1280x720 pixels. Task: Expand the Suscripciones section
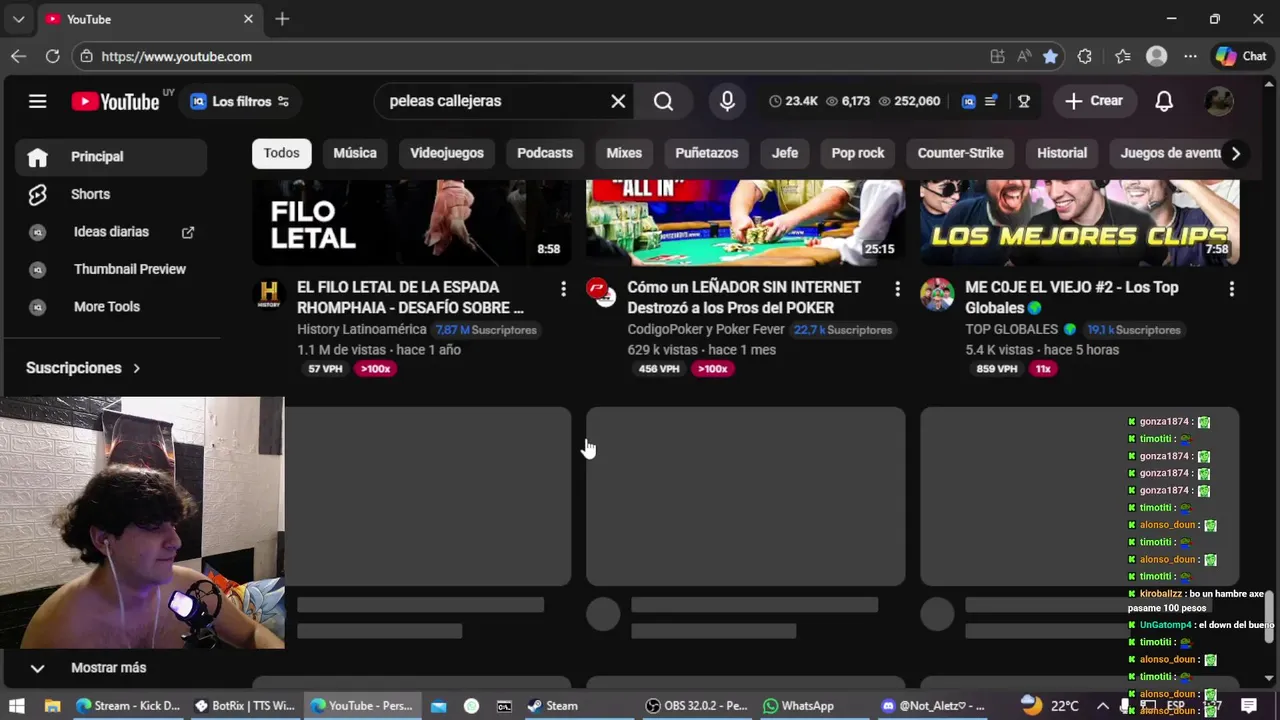pyautogui.click(x=84, y=368)
